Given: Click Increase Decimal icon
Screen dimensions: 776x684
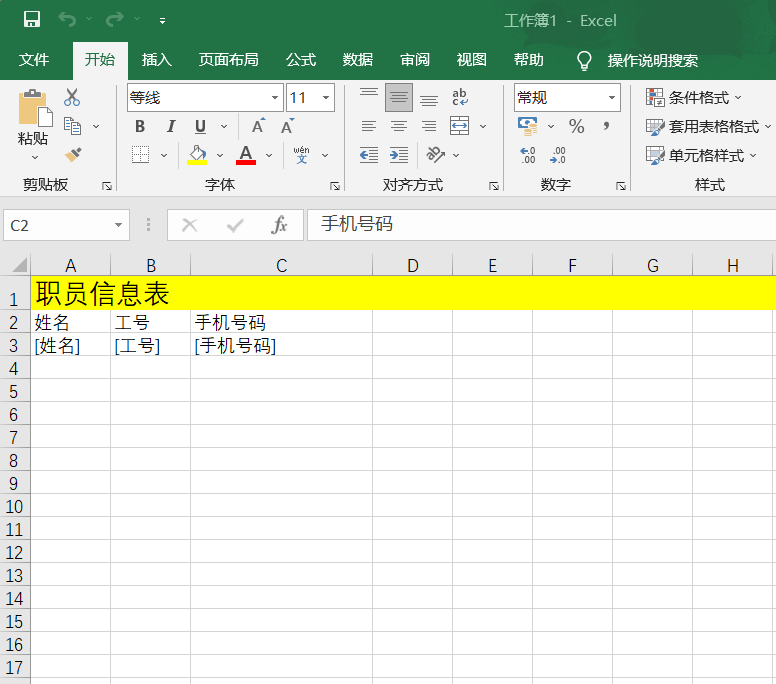Looking at the screenshot, I should pos(528,155).
